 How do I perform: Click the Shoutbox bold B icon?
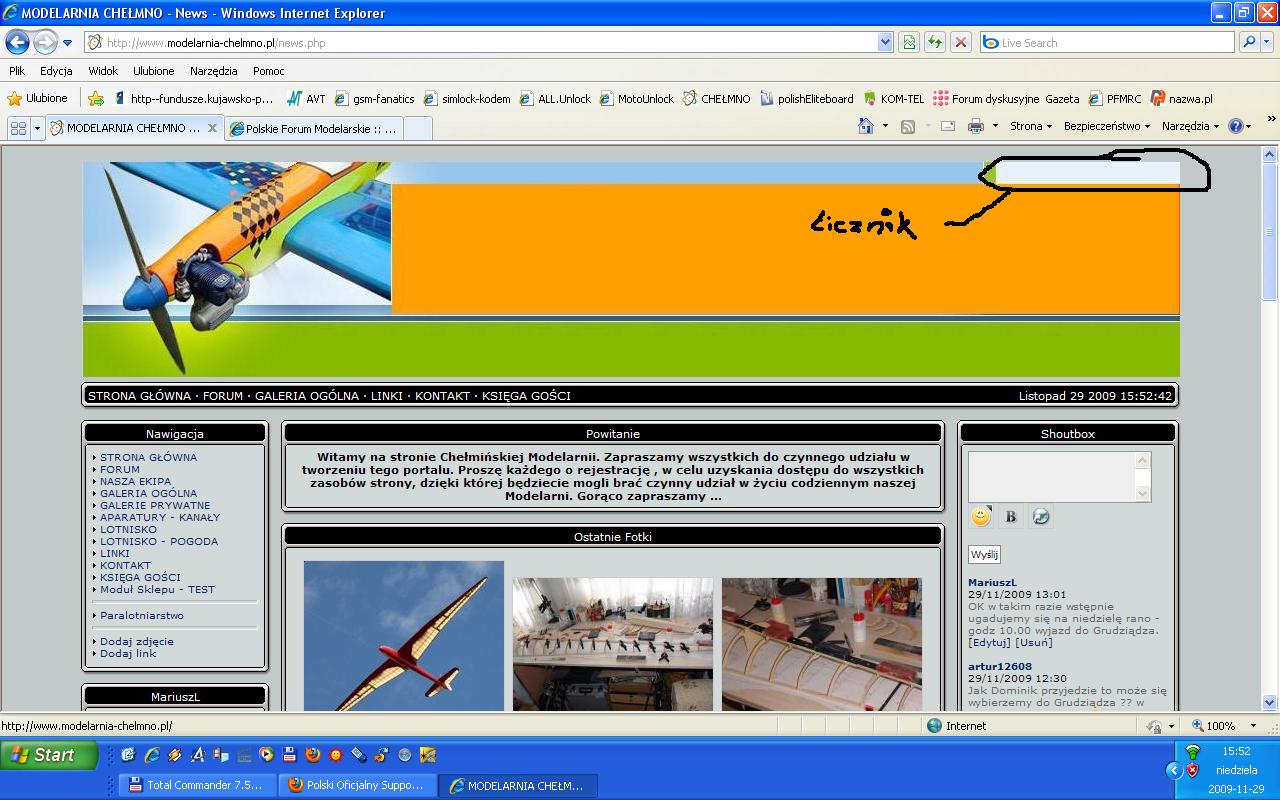(x=1011, y=516)
